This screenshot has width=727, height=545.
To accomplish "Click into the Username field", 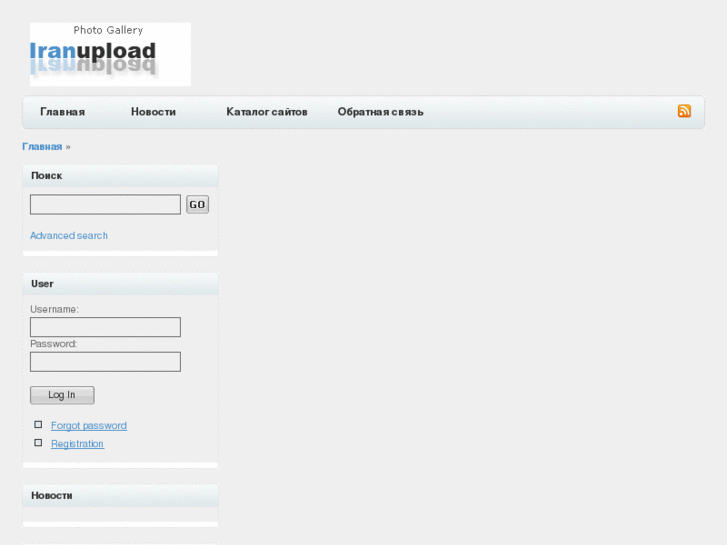I will tap(105, 327).
